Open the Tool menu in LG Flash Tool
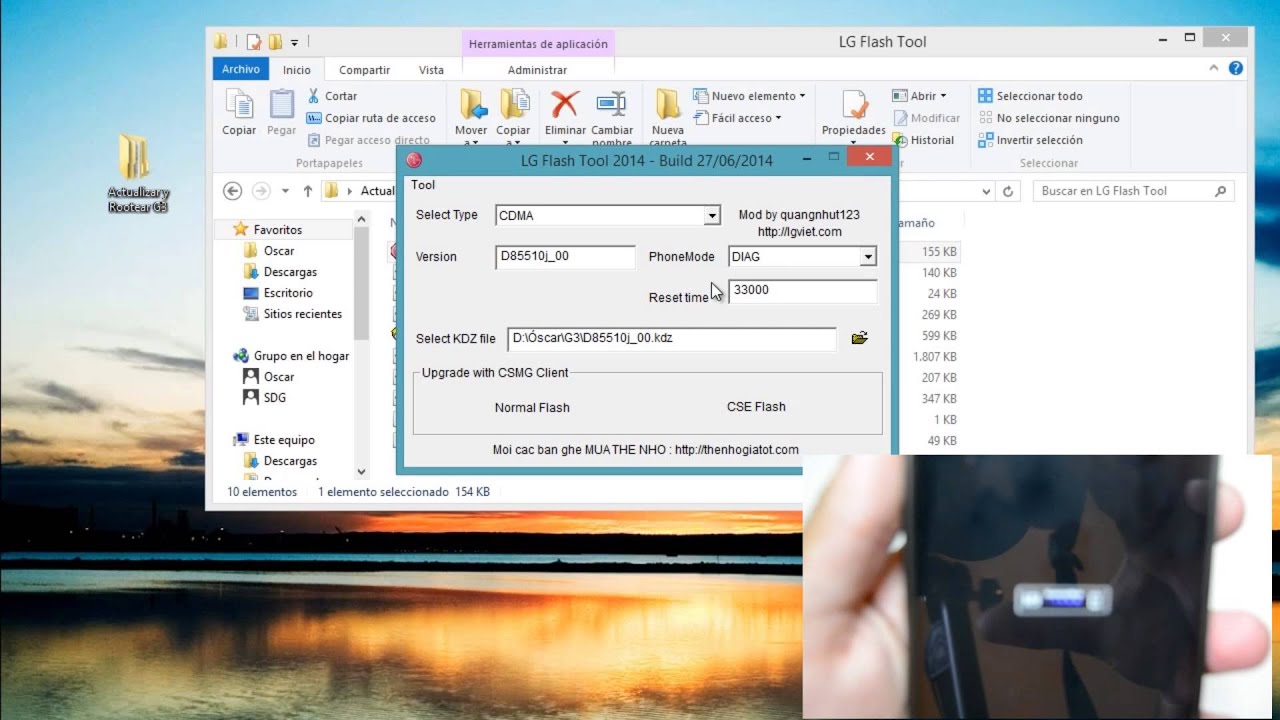 coord(423,185)
